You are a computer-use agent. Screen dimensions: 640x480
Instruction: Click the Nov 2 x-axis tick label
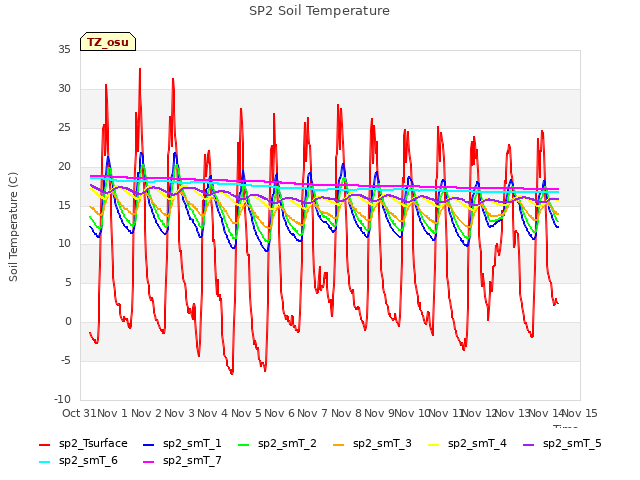coord(146,413)
